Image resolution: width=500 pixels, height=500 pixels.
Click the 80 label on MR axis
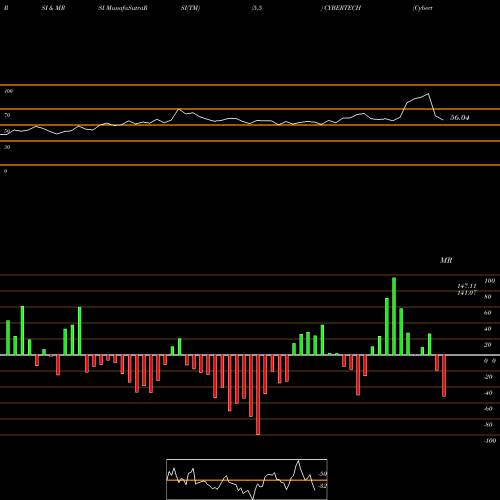pos(488,297)
